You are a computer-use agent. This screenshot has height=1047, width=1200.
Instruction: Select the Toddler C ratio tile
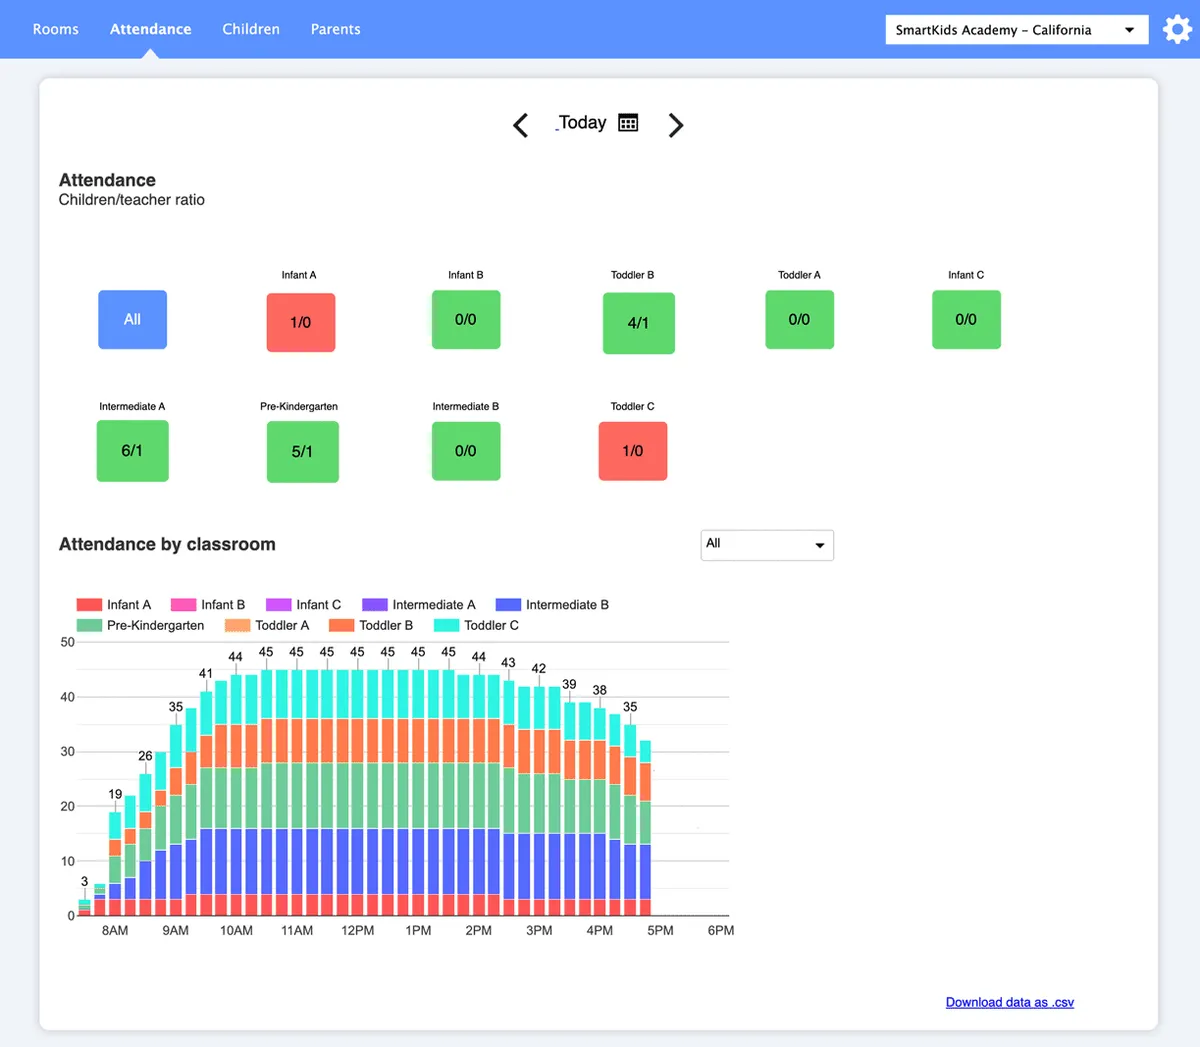pos(632,451)
